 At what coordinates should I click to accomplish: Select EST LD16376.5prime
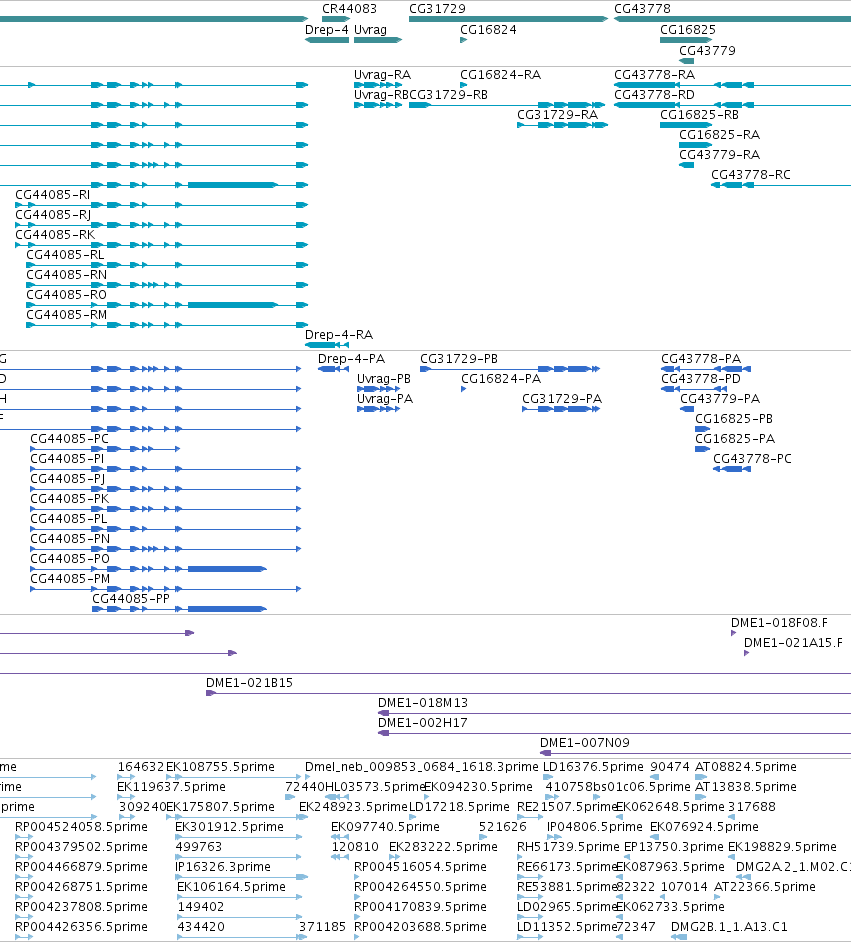coord(593,767)
